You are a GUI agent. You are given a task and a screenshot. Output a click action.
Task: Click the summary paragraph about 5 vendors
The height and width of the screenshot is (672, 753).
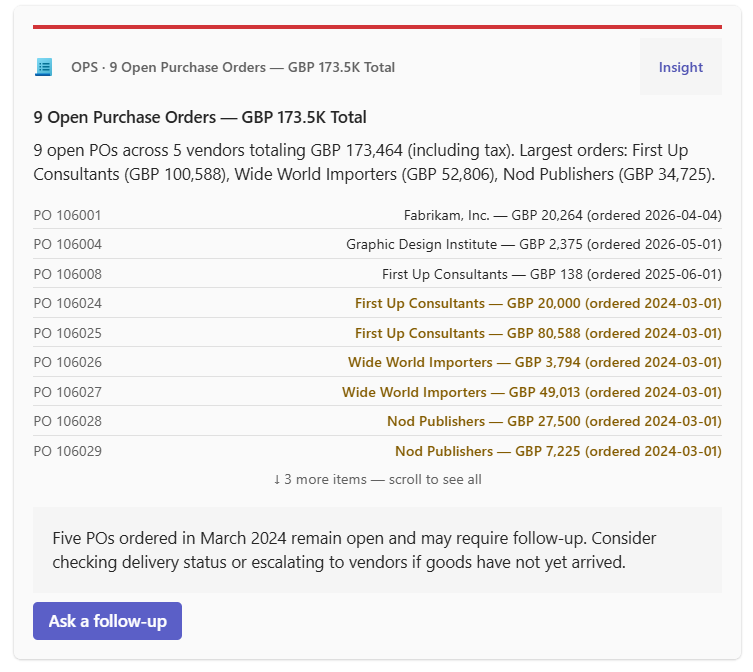point(374,162)
